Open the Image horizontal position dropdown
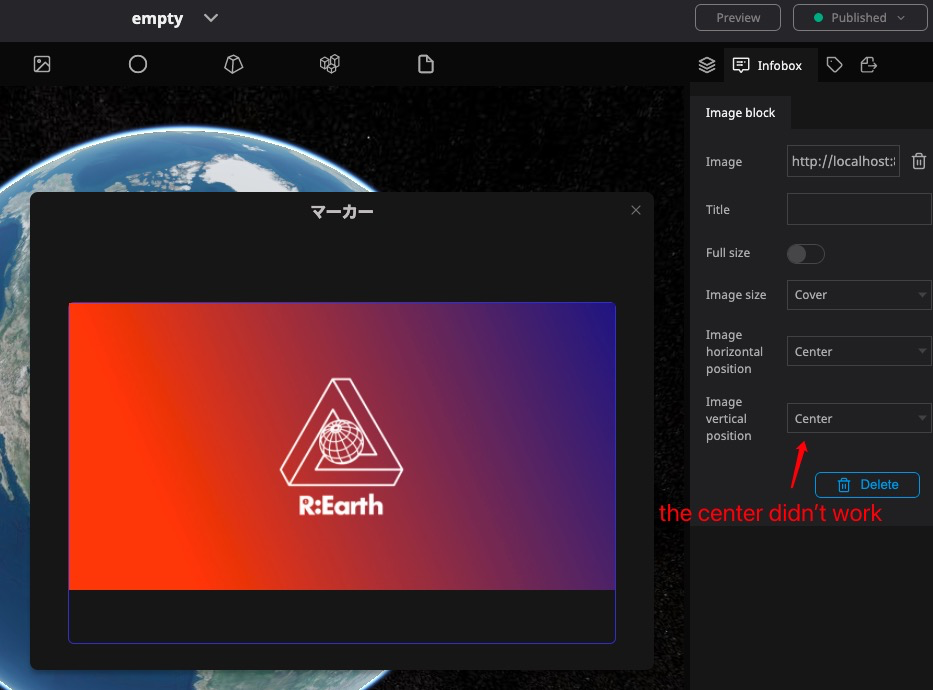 [858, 351]
